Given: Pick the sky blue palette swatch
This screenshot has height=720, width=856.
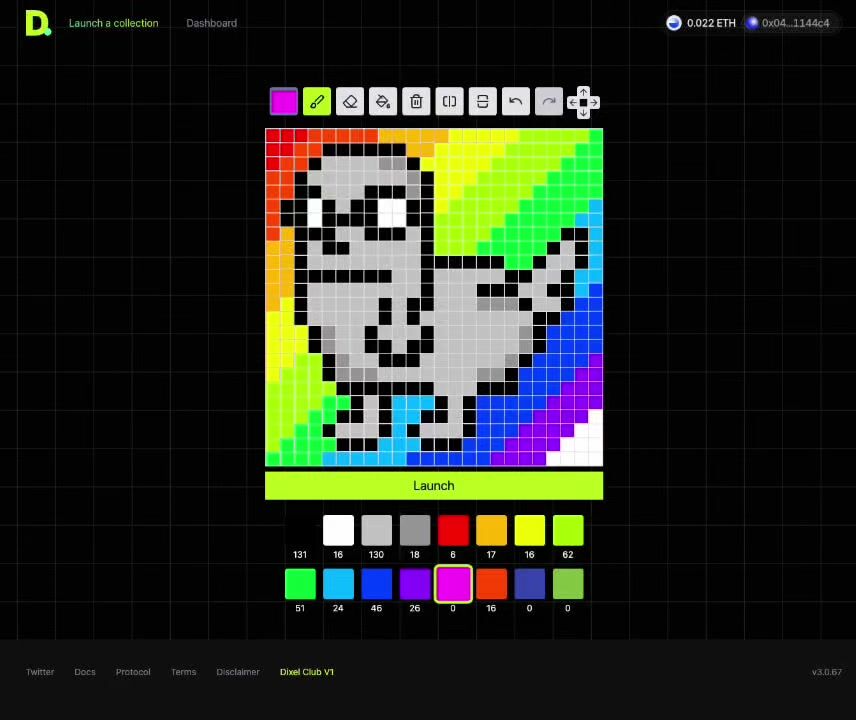Looking at the screenshot, I should point(338,584).
